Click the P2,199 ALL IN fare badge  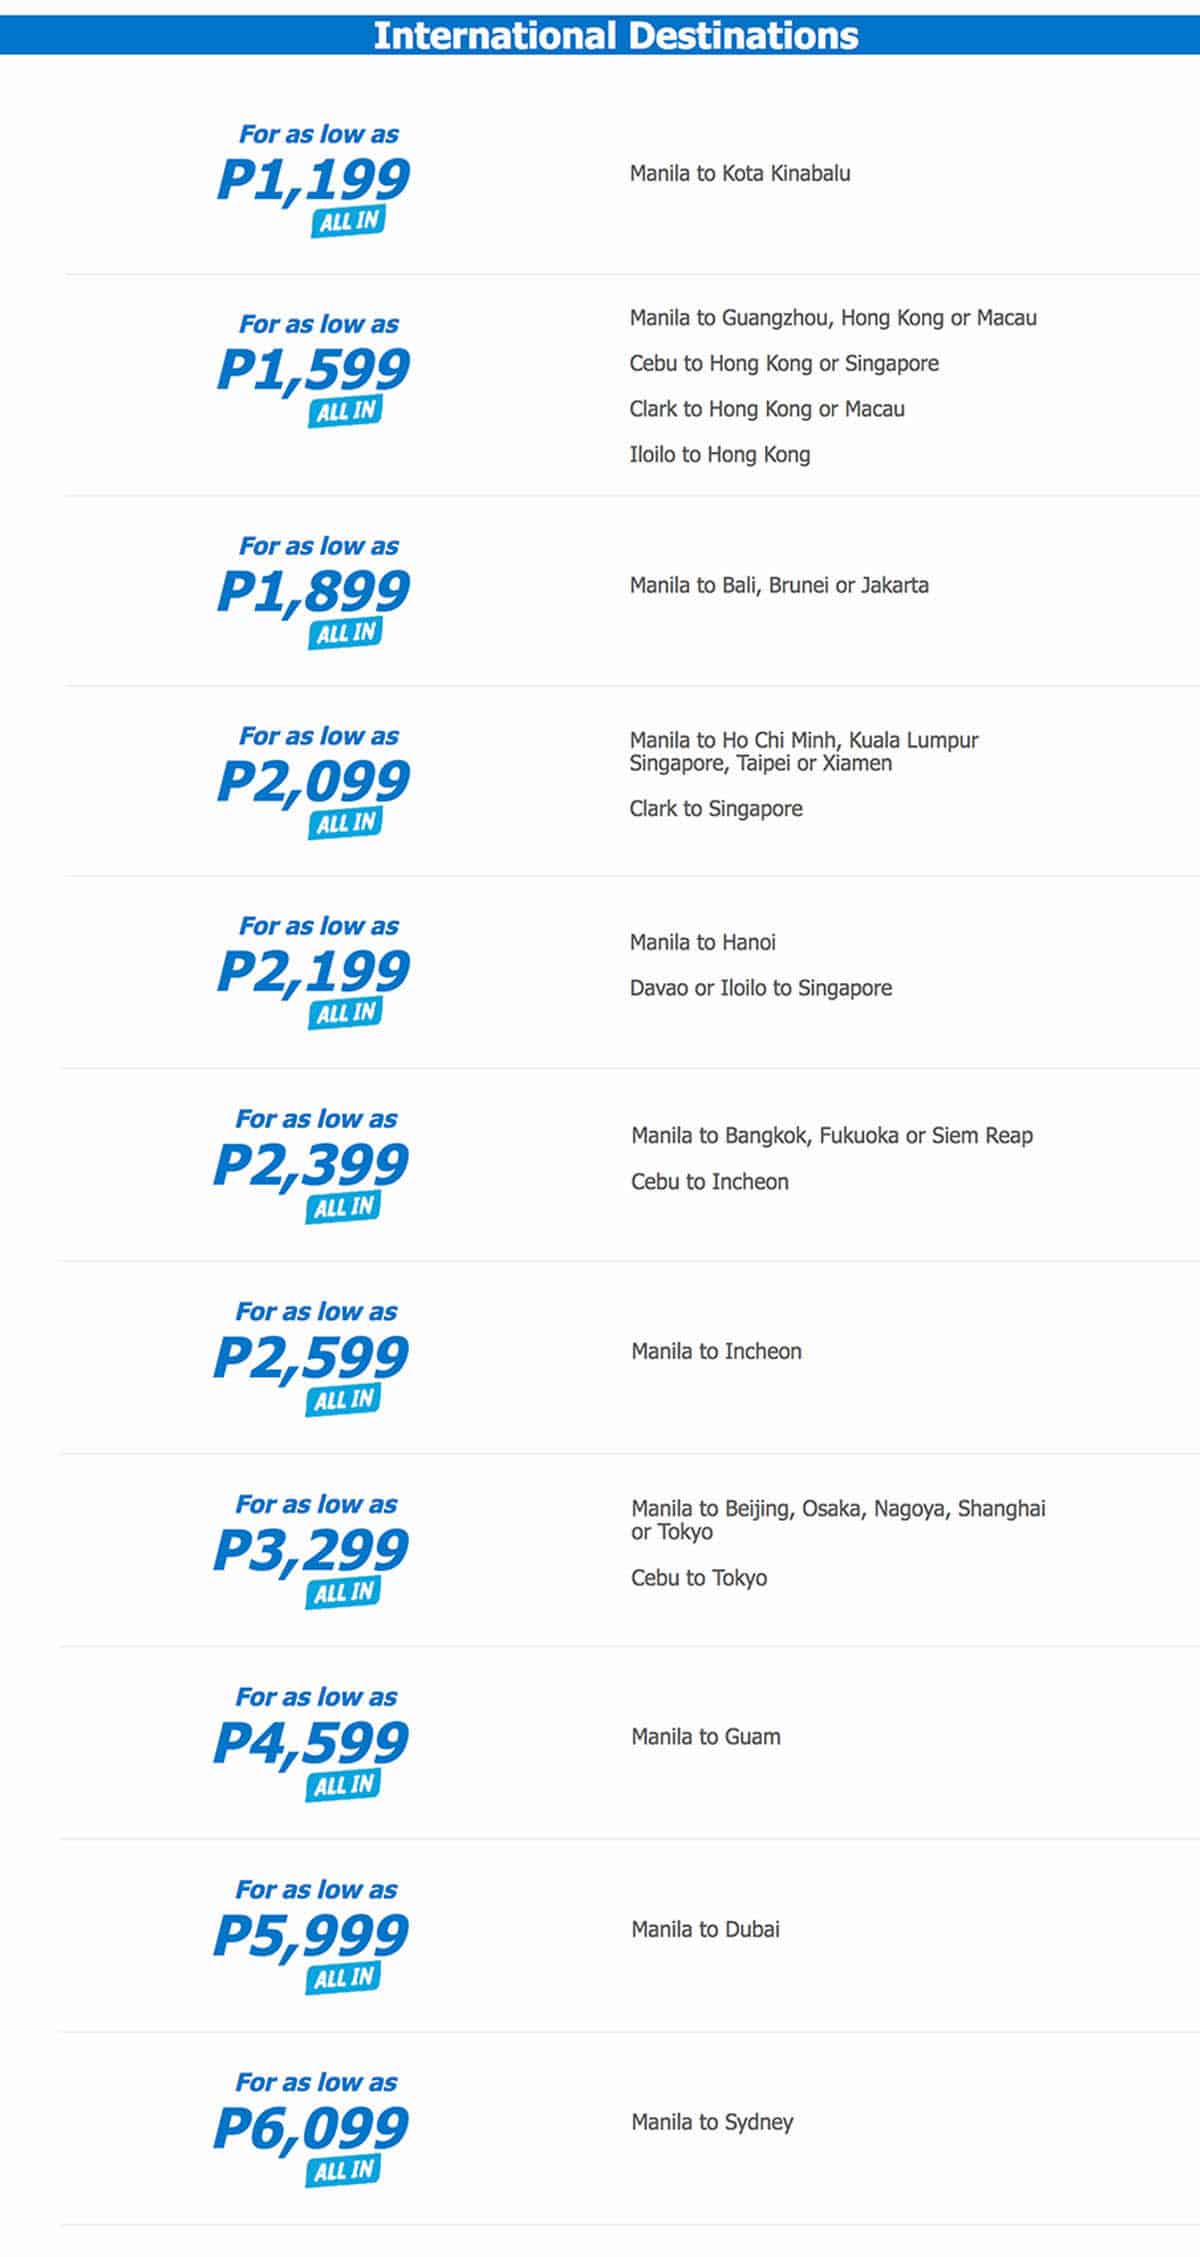[x=314, y=973]
